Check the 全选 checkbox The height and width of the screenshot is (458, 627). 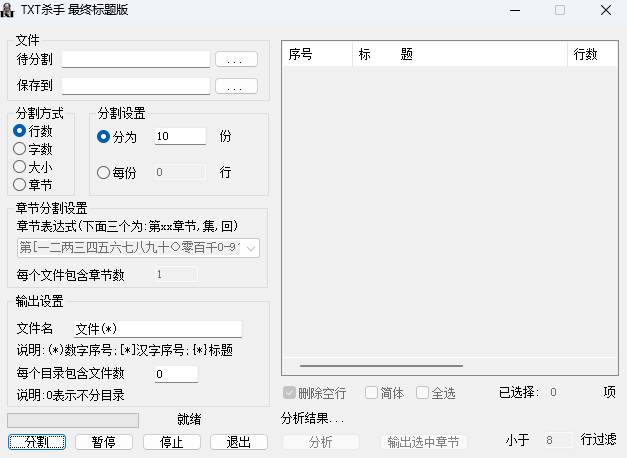point(423,393)
